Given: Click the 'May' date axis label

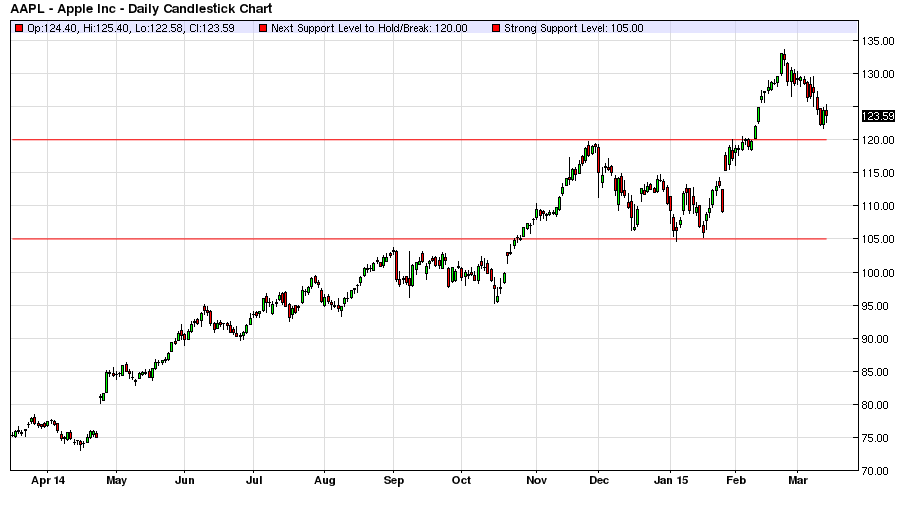Looking at the screenshot, I should pyautogui.click(x=117, y=481).
